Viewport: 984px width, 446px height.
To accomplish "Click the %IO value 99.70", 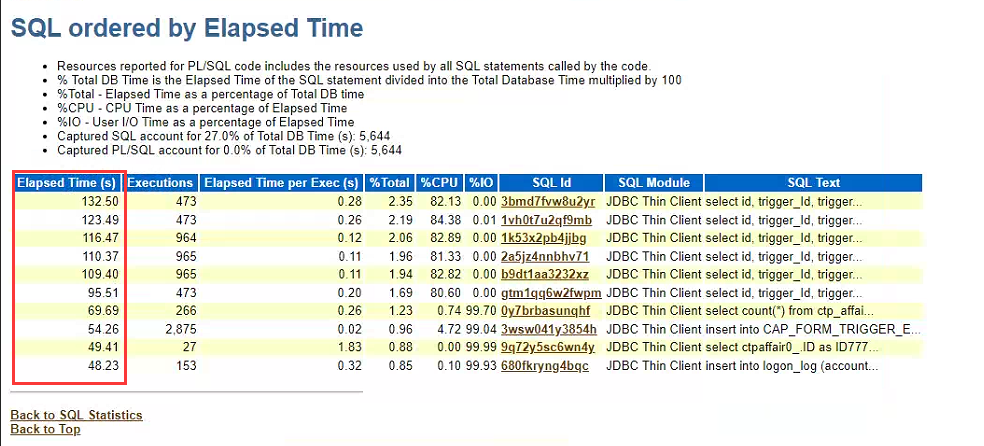I will (x=481, y=311).
